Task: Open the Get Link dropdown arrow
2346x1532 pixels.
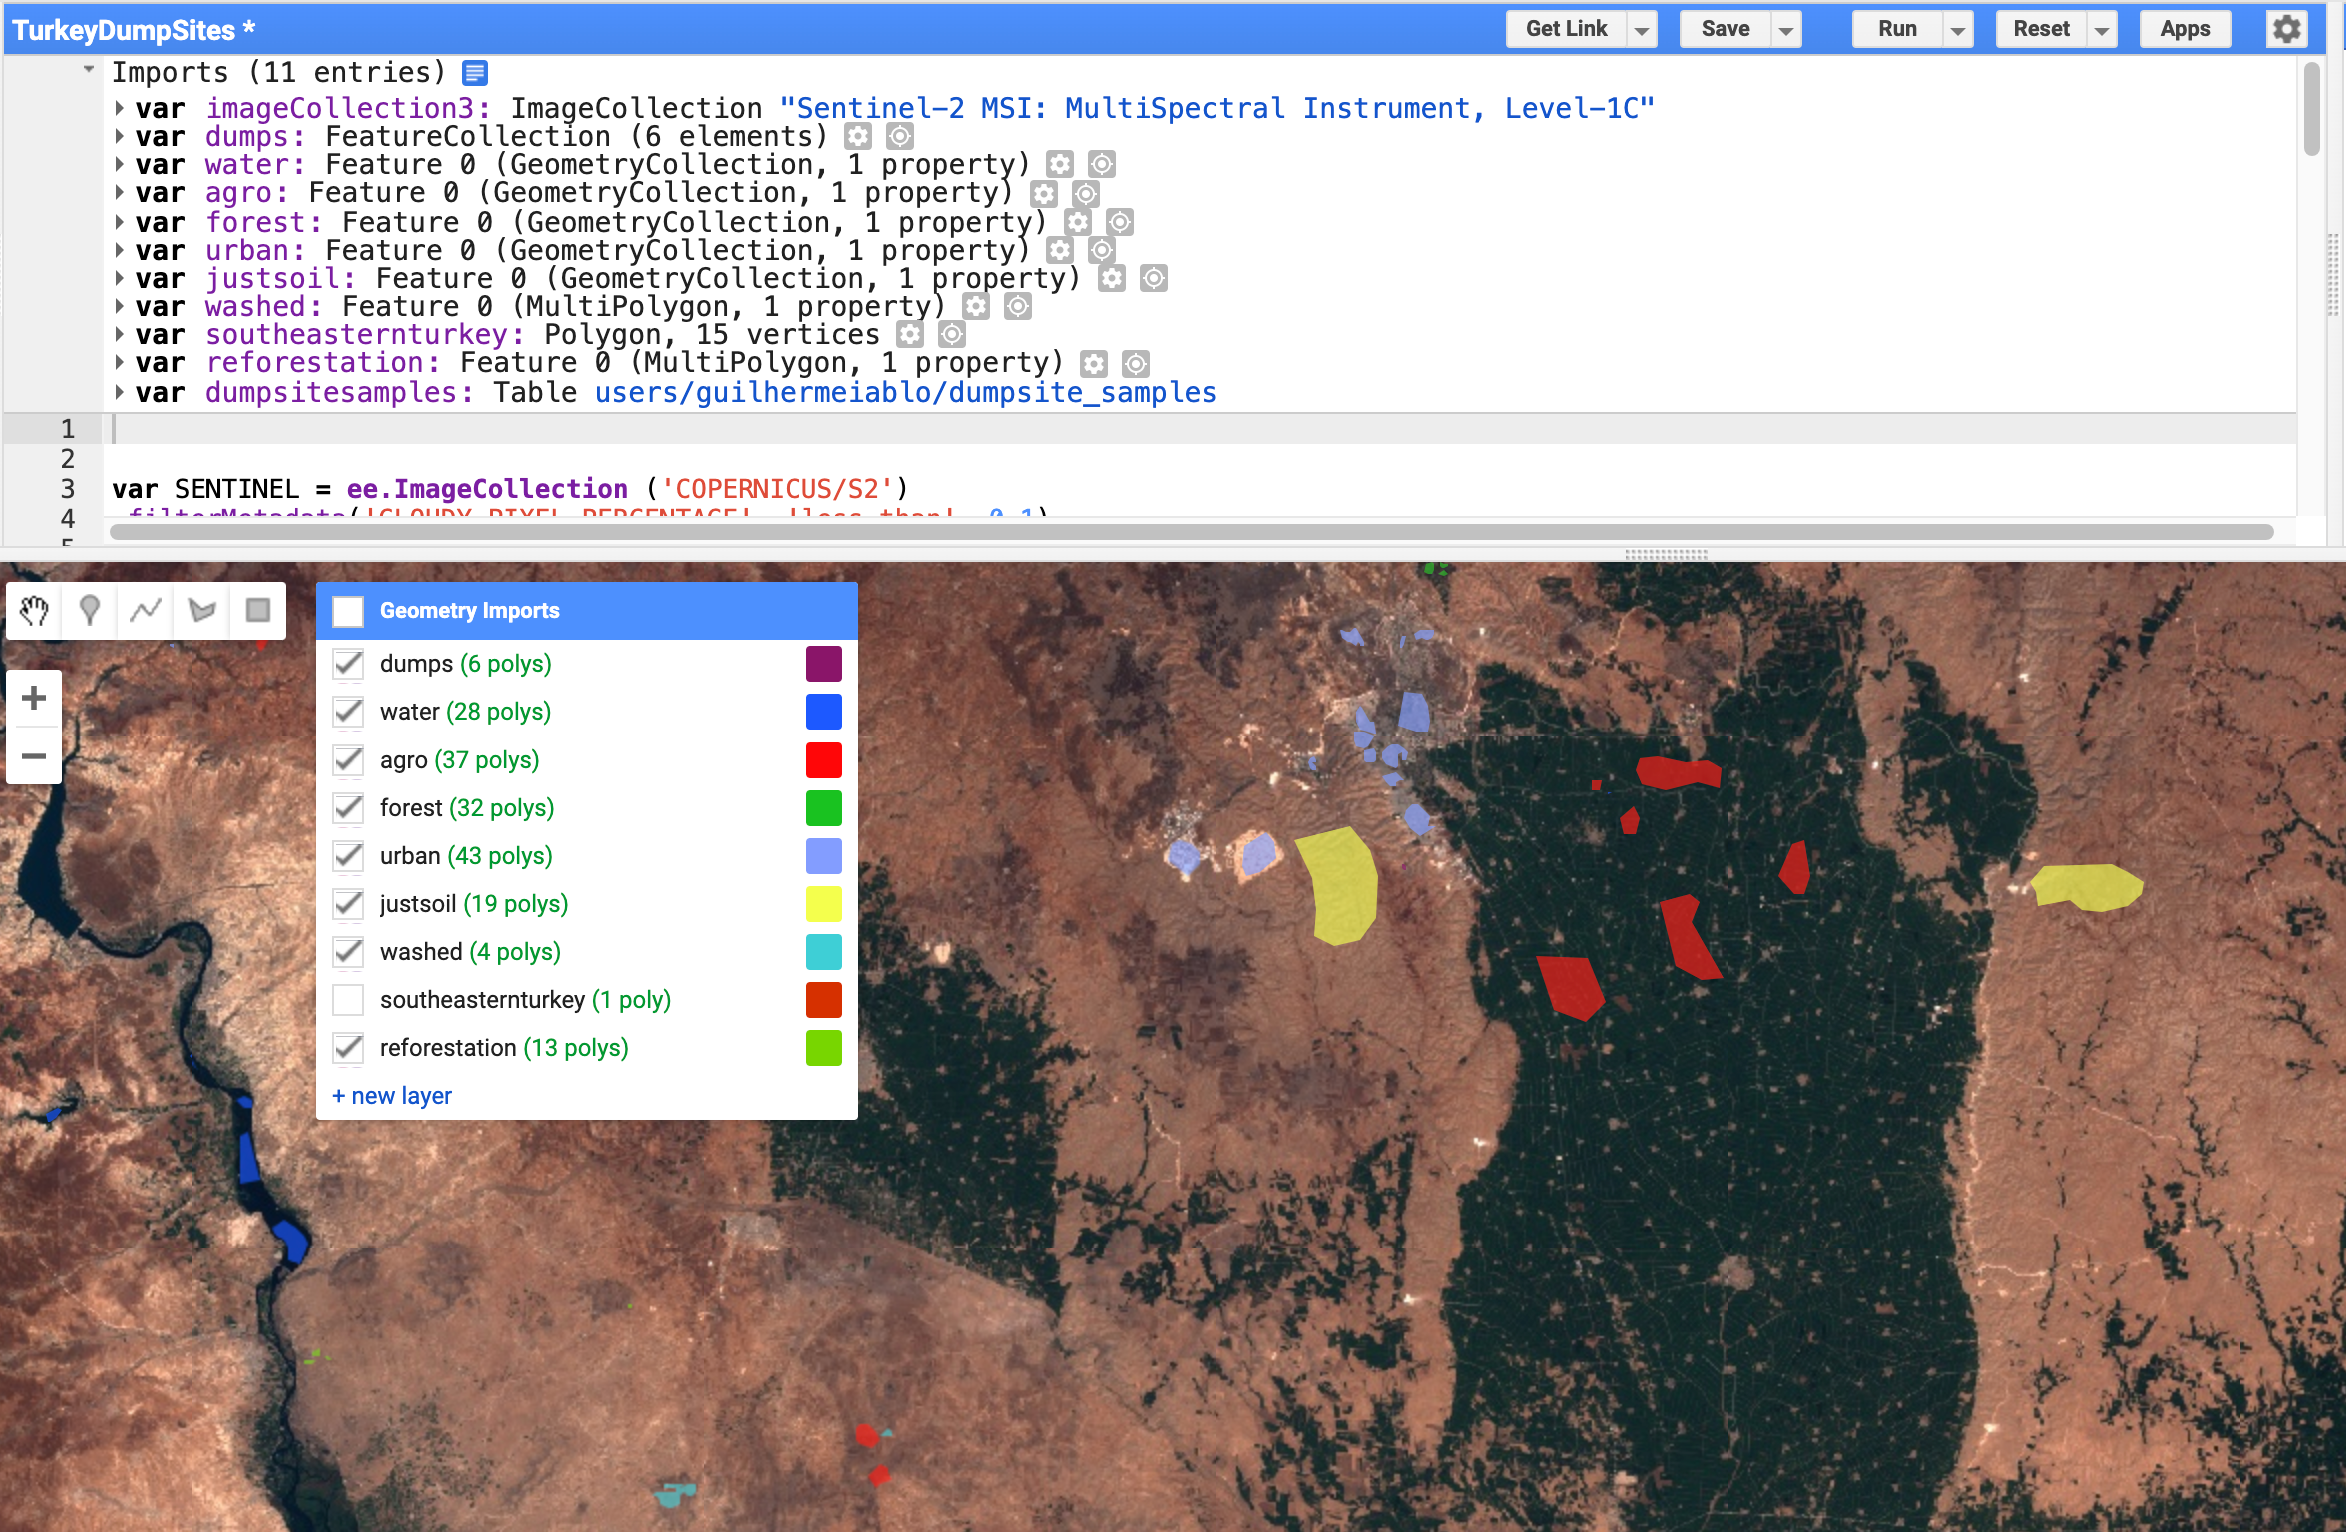Action: coord(1641,30)
